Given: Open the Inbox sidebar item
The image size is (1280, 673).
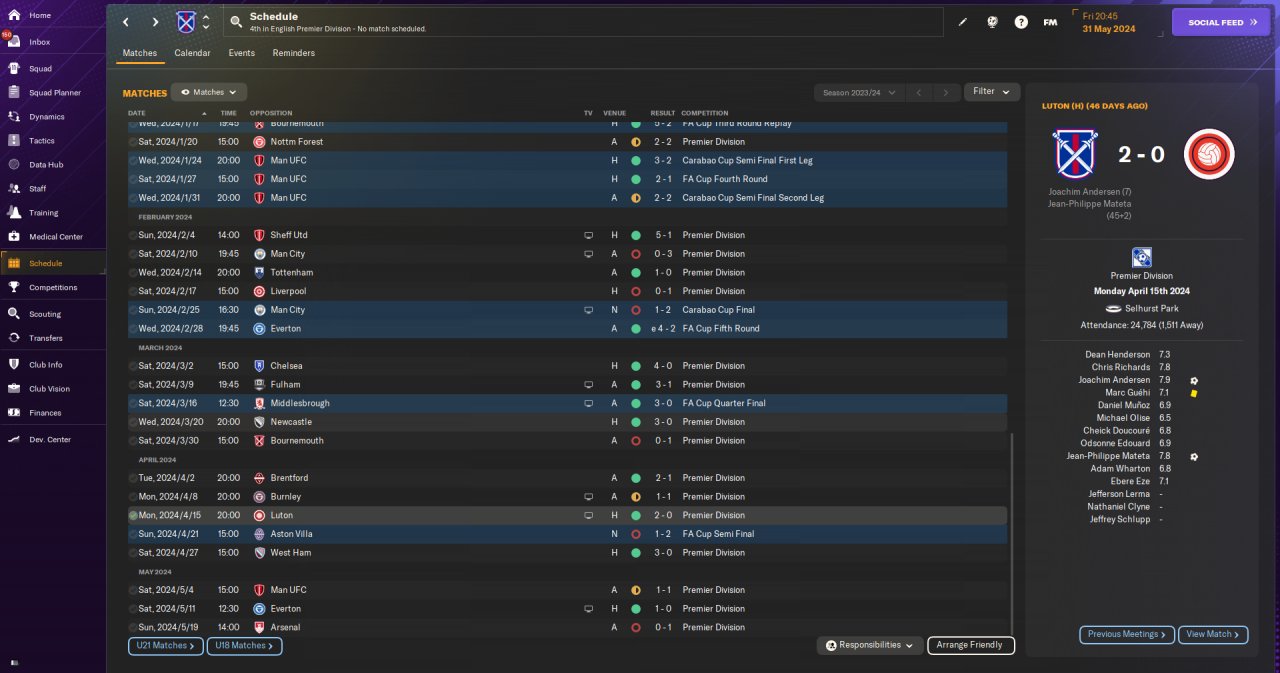Looking at the screenshot, I should (x=40, y=42).
